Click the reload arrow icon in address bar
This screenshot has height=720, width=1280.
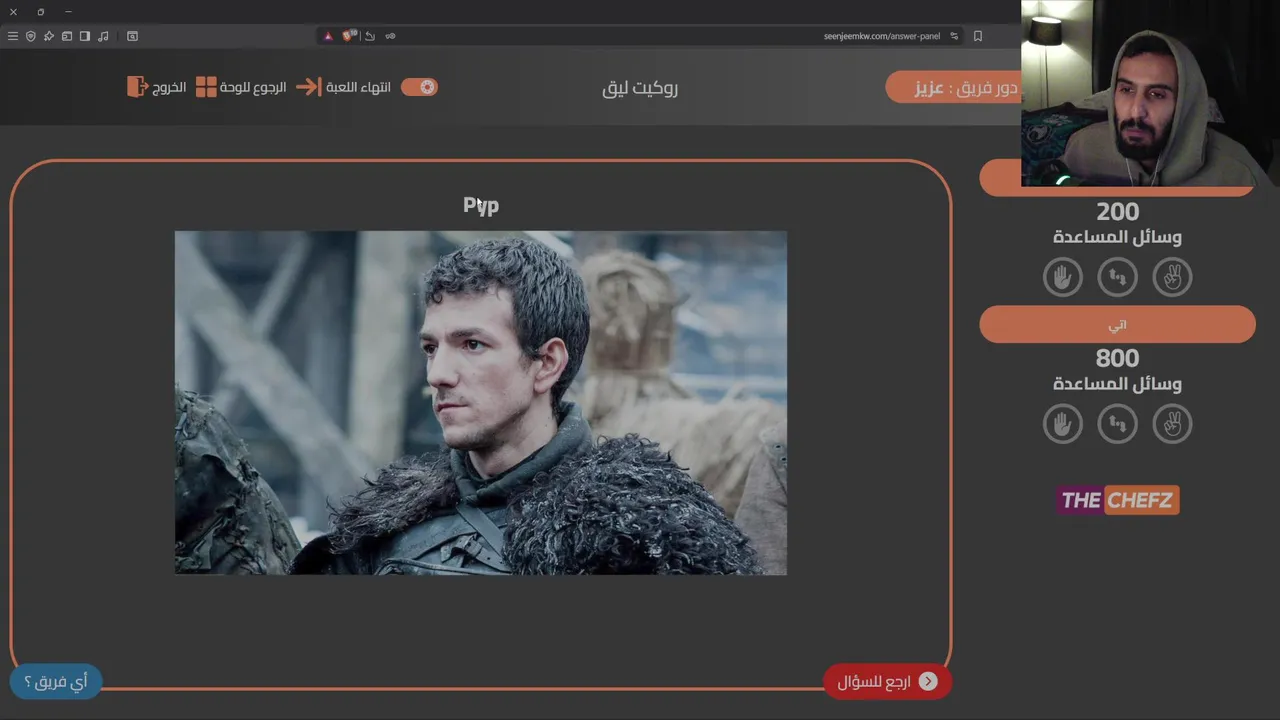pos(370,36)
